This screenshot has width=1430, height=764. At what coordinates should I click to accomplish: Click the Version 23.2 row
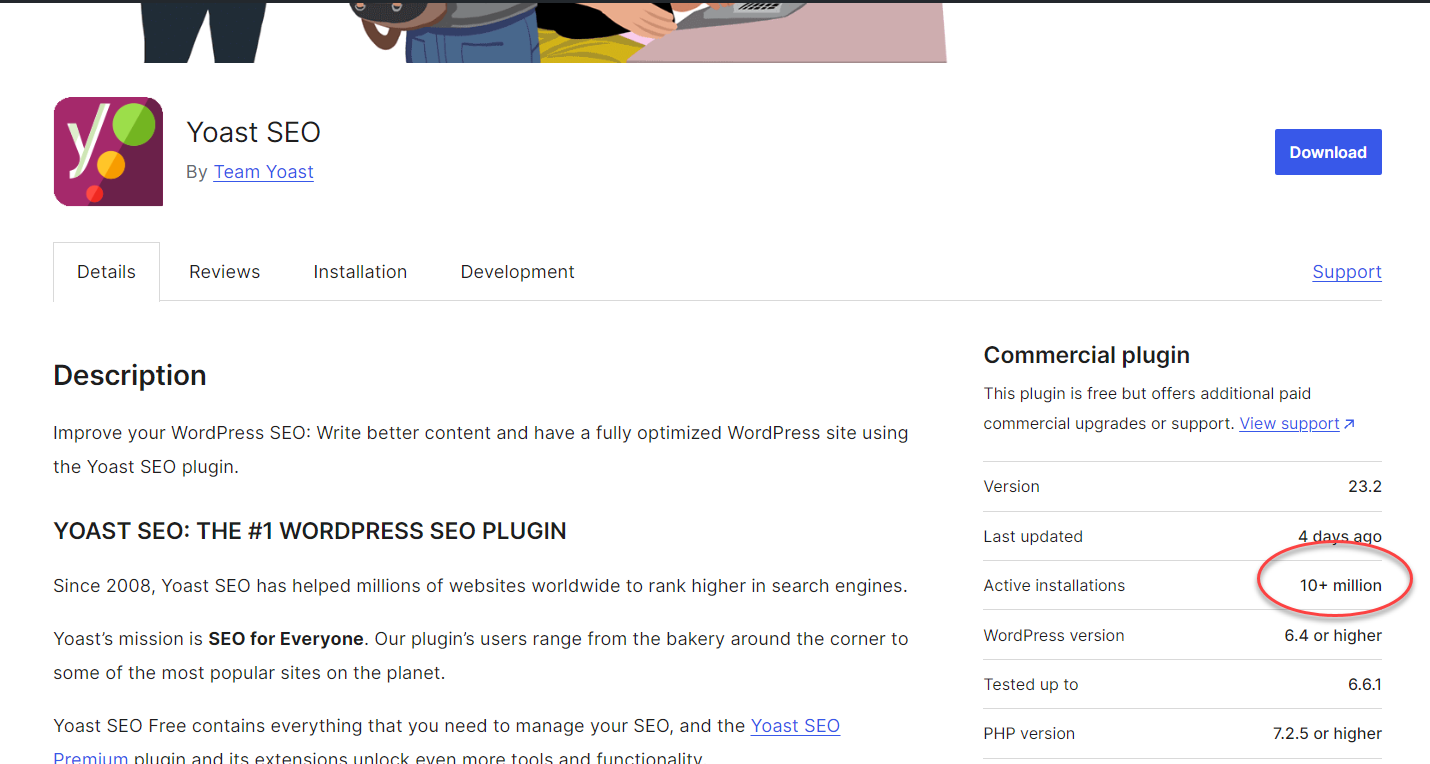(x=1180, y=486)
